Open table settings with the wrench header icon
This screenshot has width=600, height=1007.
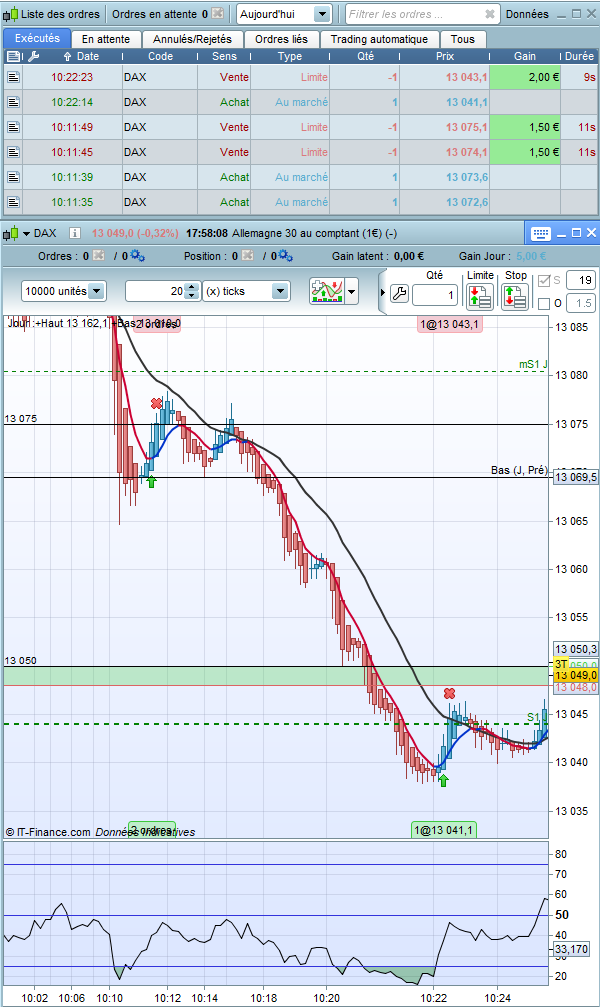pos(34,57)
